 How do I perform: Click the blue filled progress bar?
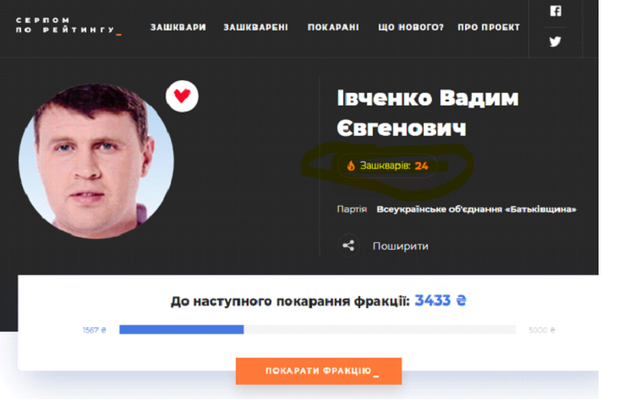point(182,329)
